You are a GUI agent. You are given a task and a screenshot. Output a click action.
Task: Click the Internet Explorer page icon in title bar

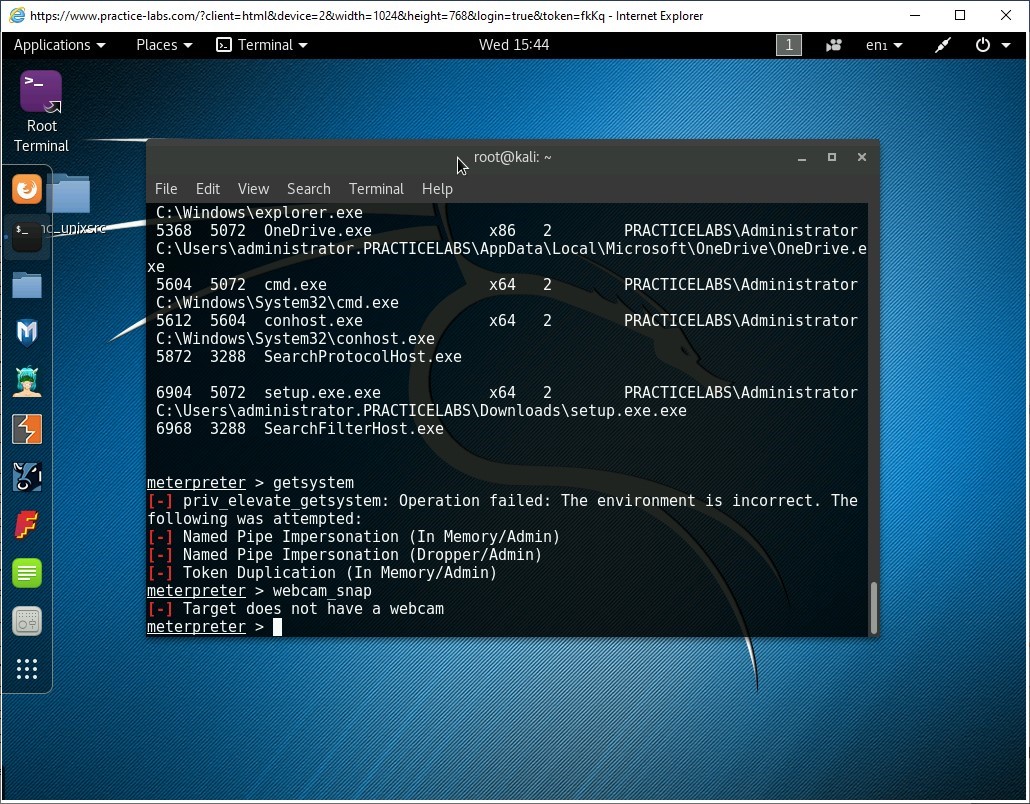tap(16, 15)
